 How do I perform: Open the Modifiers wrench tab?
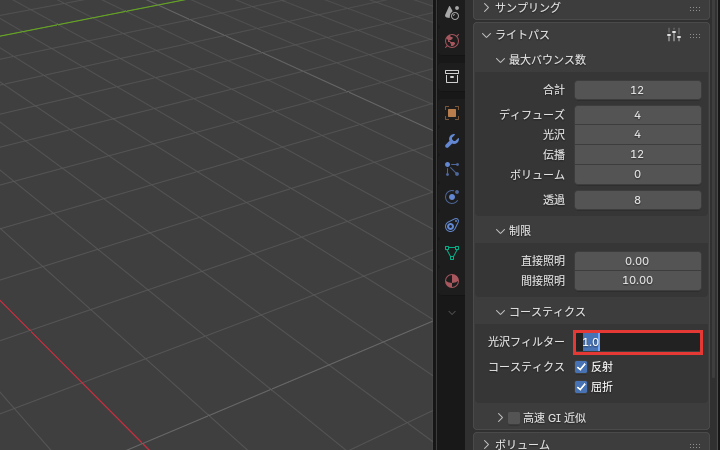tap(452, 141)
